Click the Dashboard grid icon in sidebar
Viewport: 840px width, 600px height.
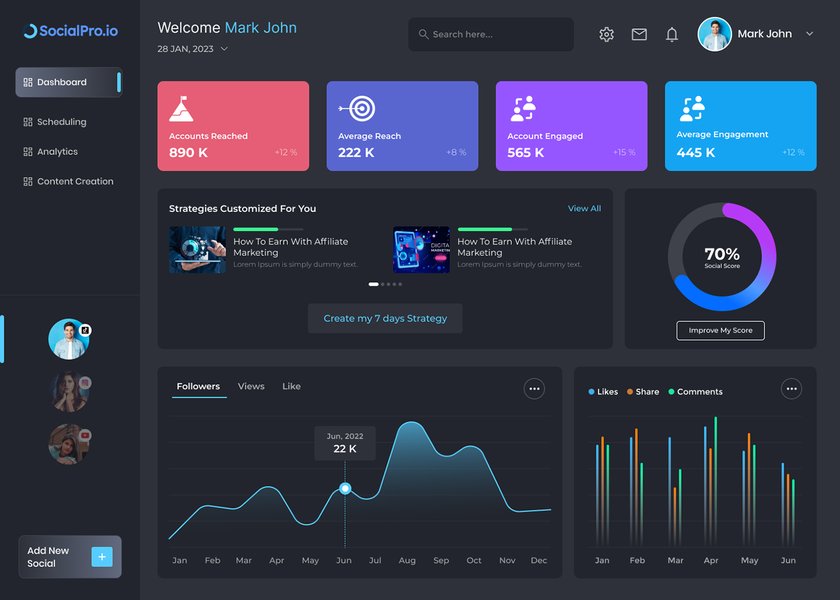click(x=28, y=82)
